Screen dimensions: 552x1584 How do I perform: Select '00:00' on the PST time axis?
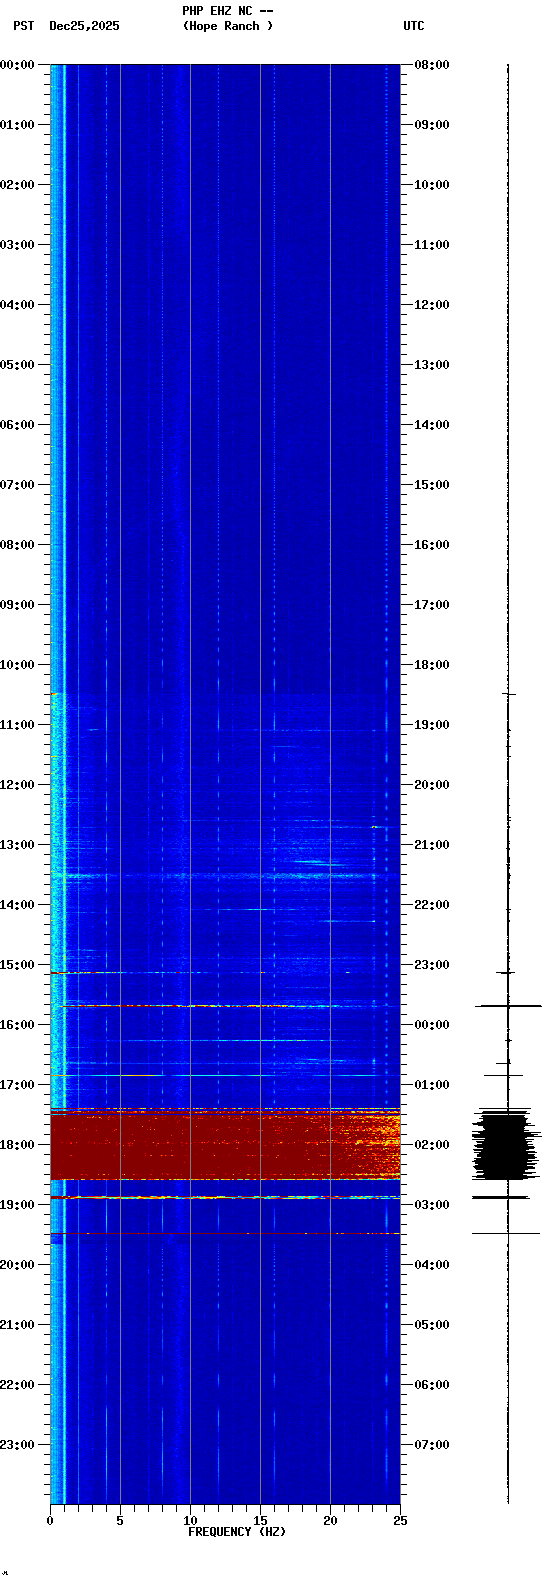click(18, 65)
